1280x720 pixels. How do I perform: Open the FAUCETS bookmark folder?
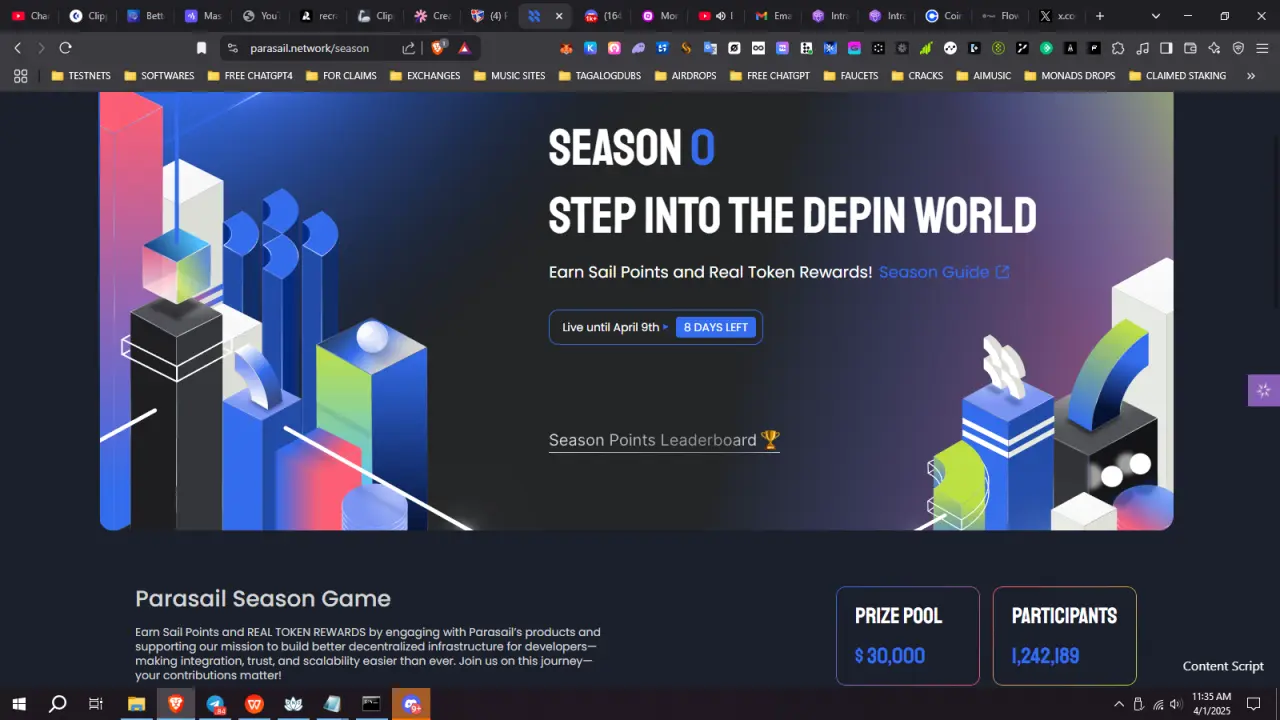click(x=850, y=76)
